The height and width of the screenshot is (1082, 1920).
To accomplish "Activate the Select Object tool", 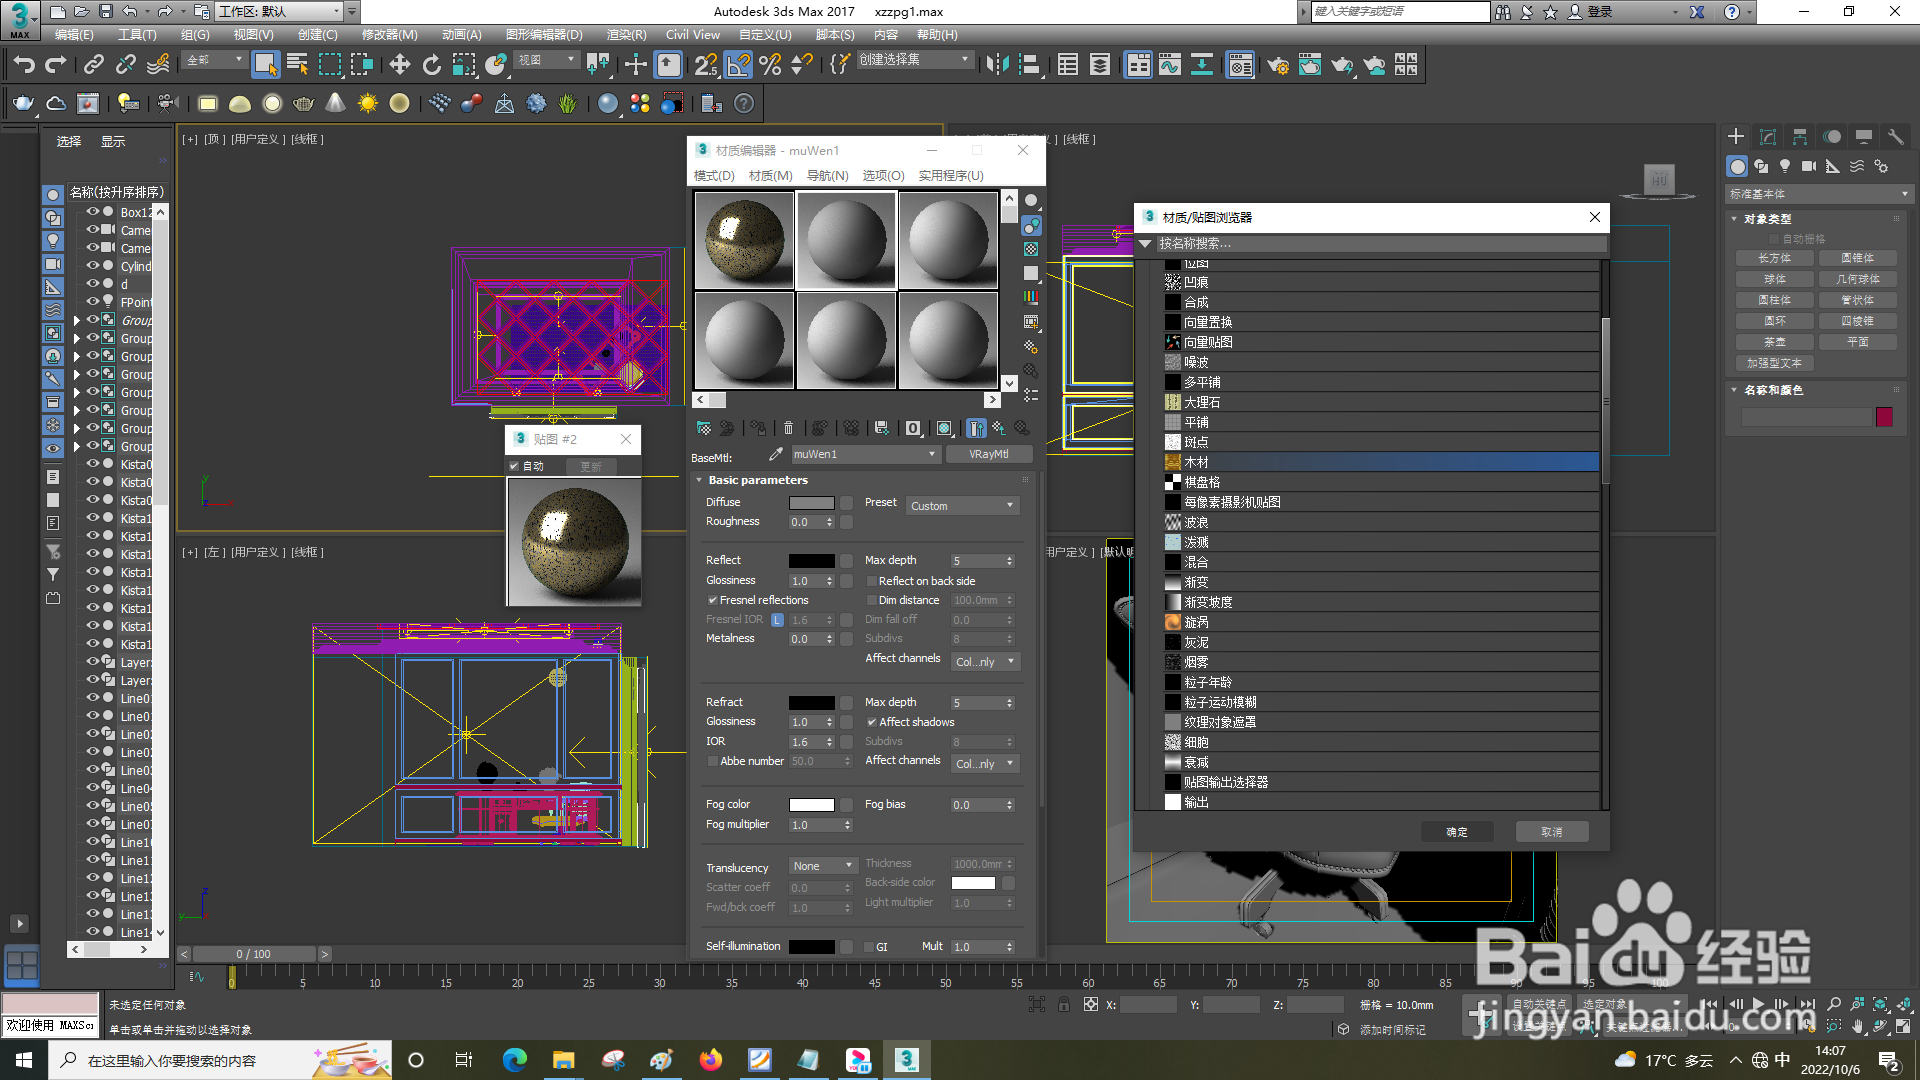I will [265, 65].
